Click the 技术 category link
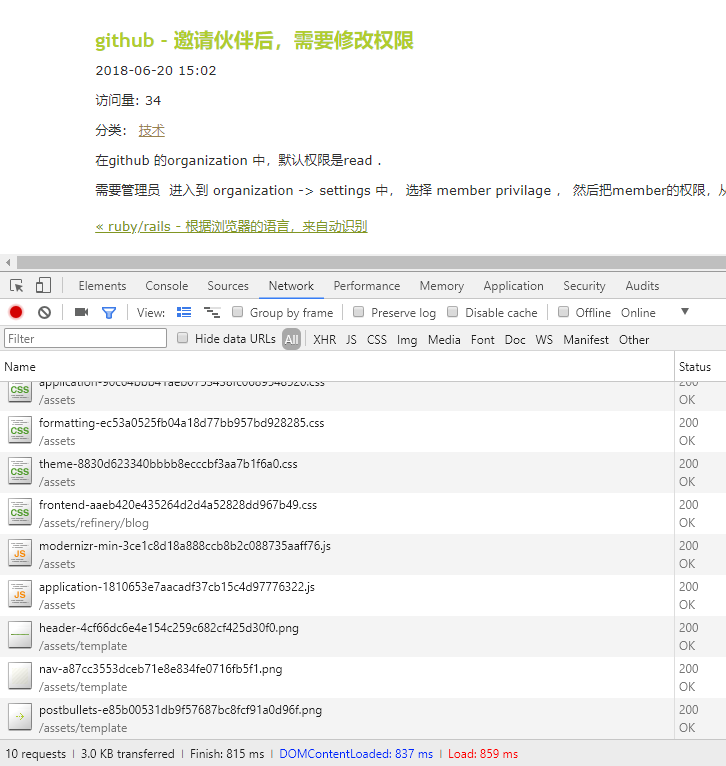Viewport: 726px width, 766px height. click(152, 130)
